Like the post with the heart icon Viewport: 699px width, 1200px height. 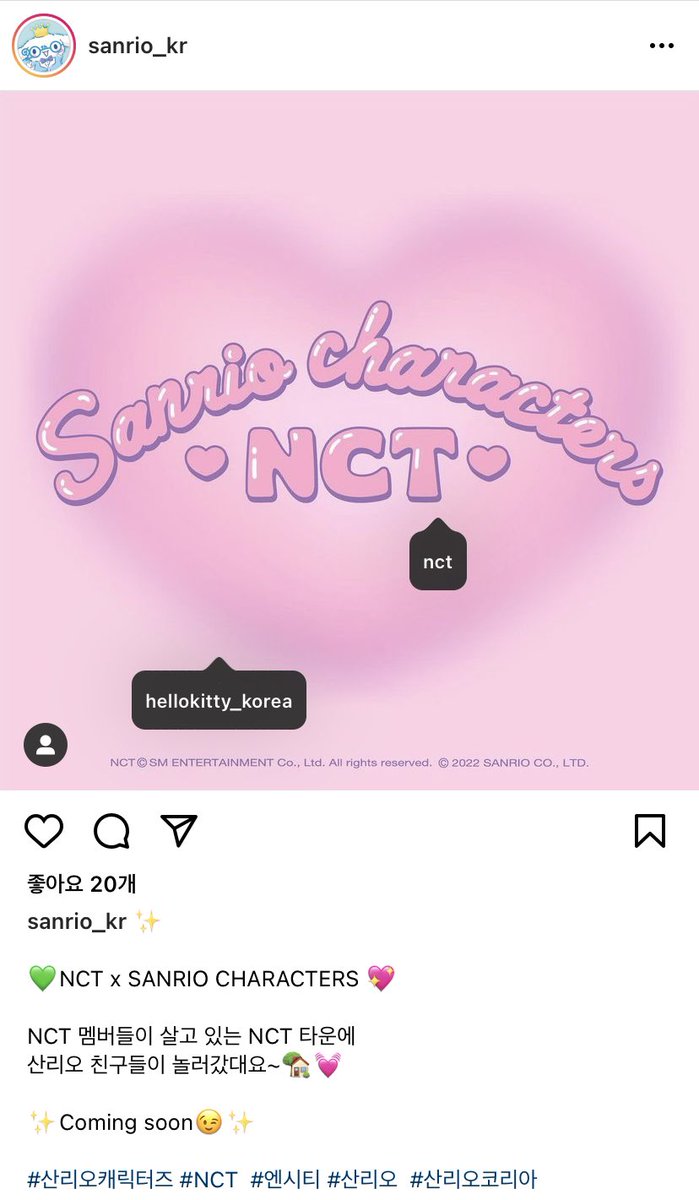tap(44, 831)
